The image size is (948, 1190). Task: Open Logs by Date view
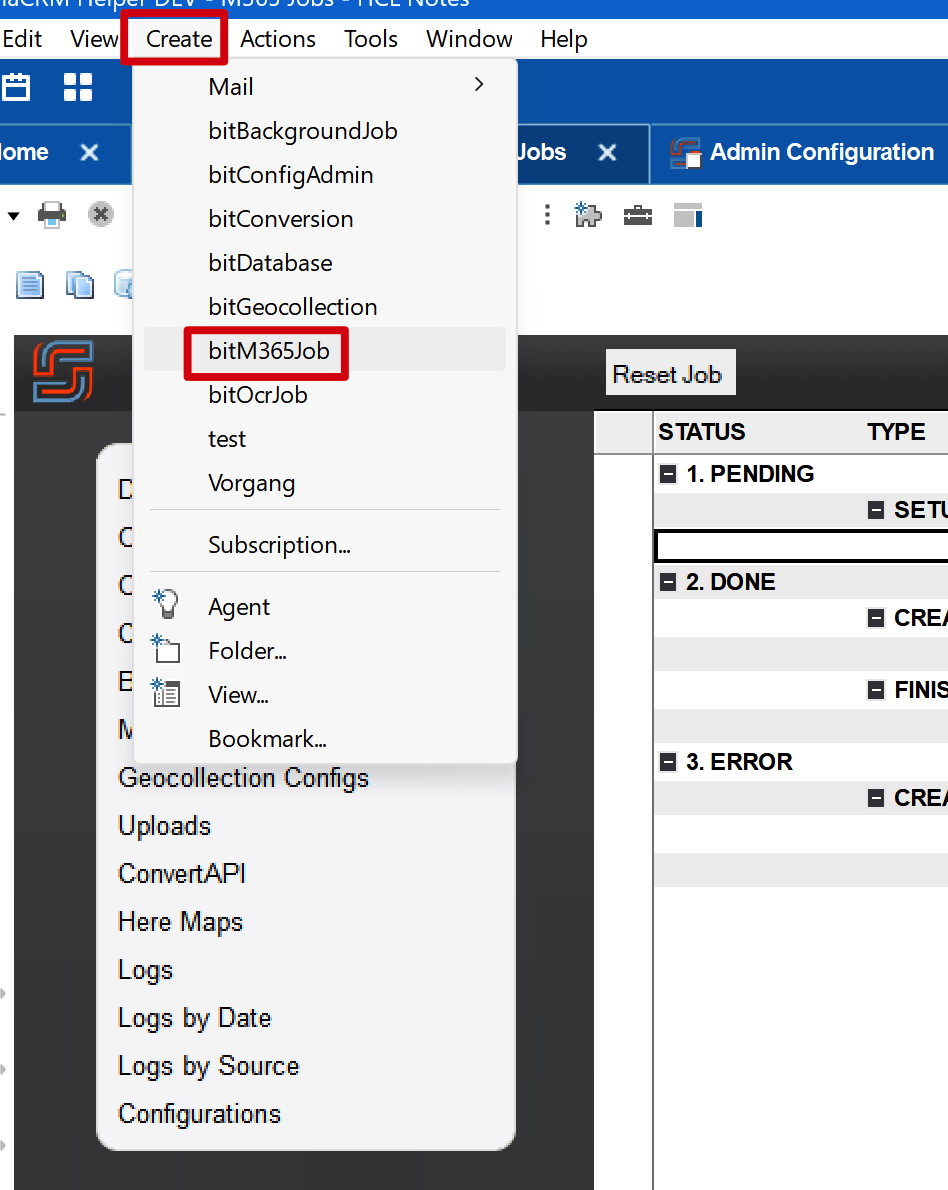point(195,1018)
